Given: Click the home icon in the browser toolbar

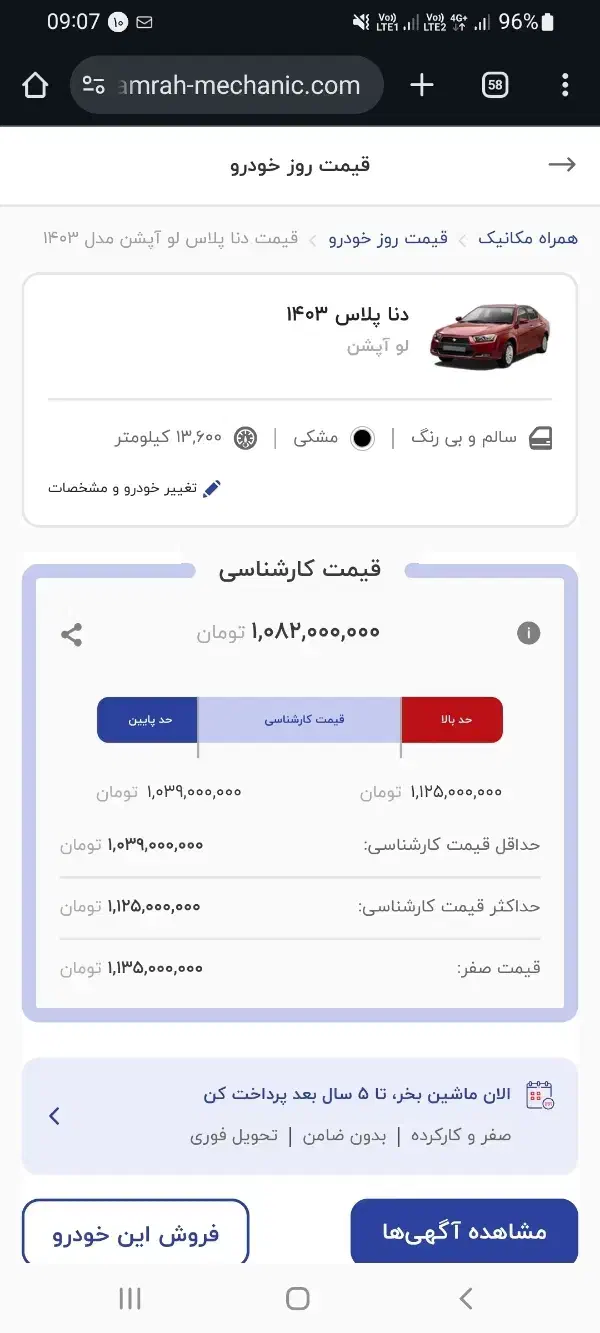Looking at the screenshot, I should tap(34, 85).
